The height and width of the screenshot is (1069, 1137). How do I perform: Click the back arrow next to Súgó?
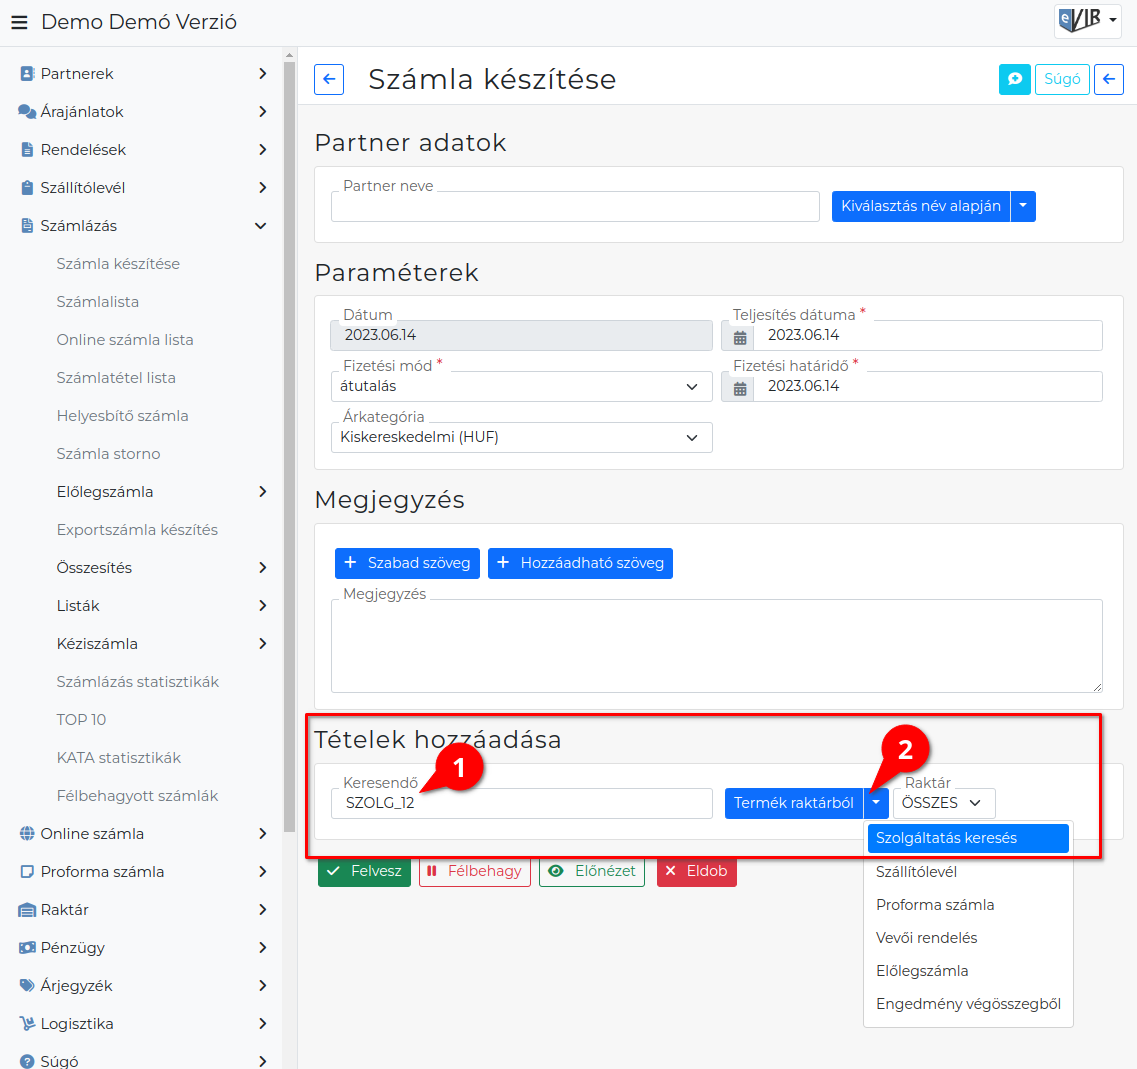click(x=1108, y=79)
